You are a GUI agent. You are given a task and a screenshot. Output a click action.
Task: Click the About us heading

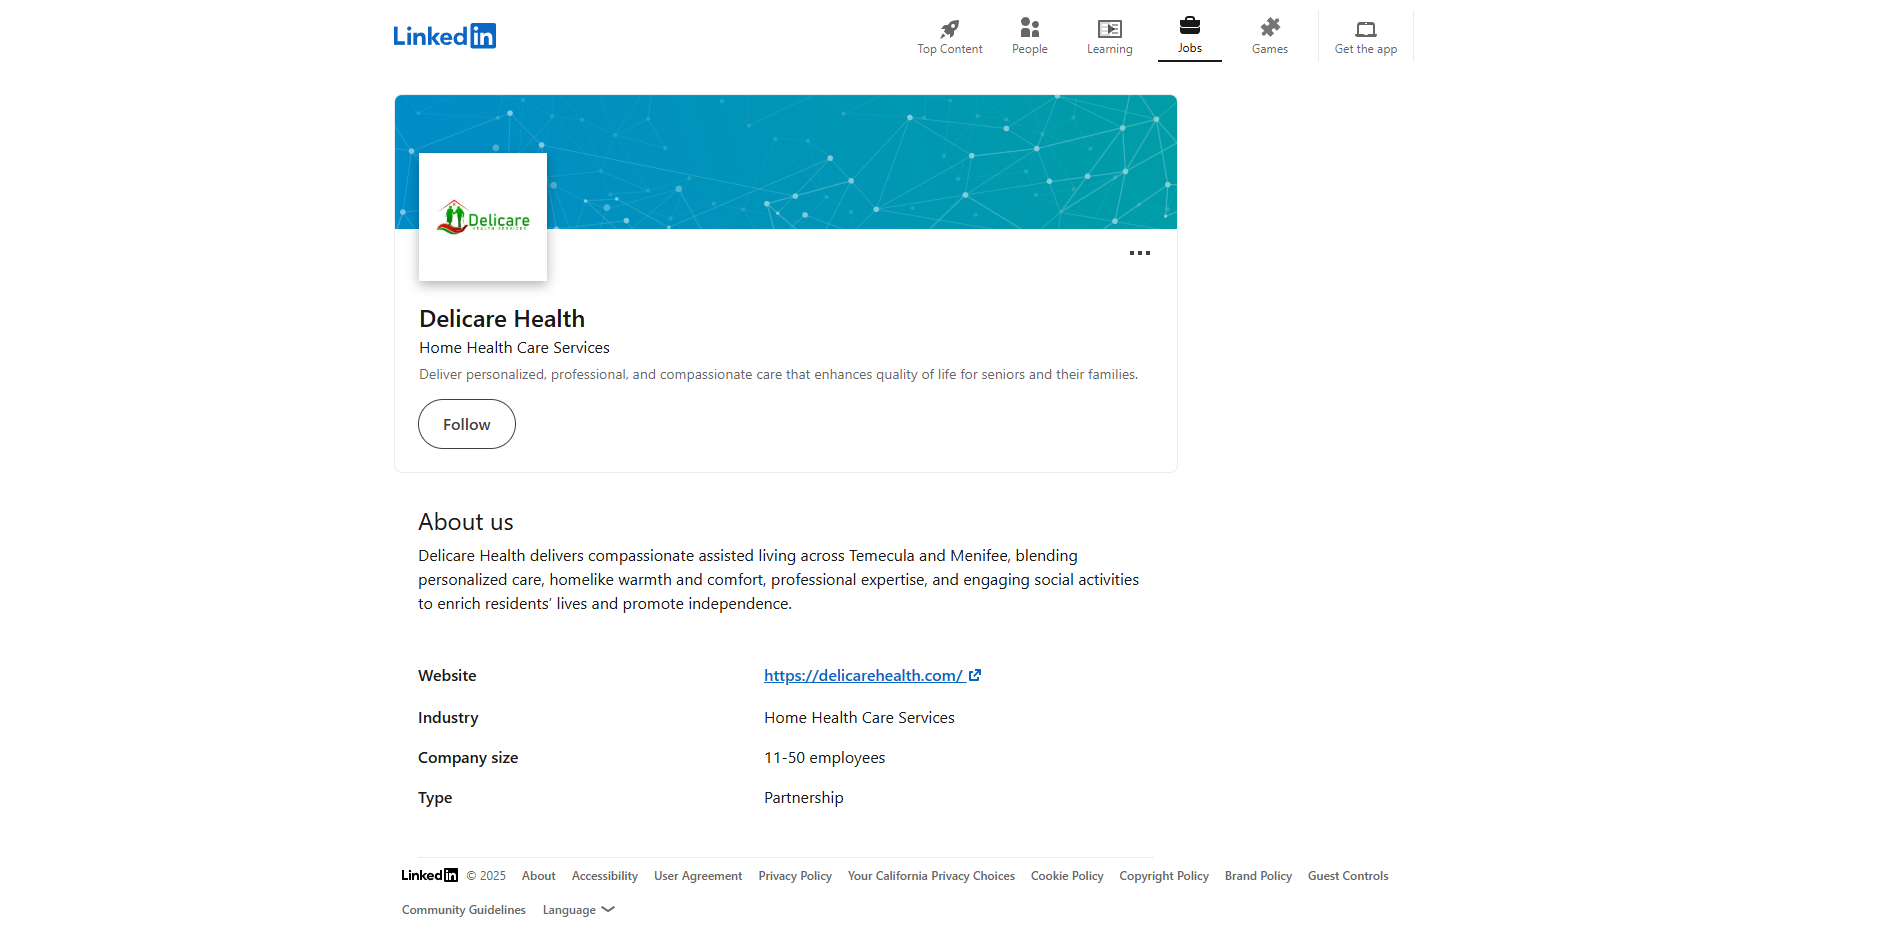(x=466, y=522)
